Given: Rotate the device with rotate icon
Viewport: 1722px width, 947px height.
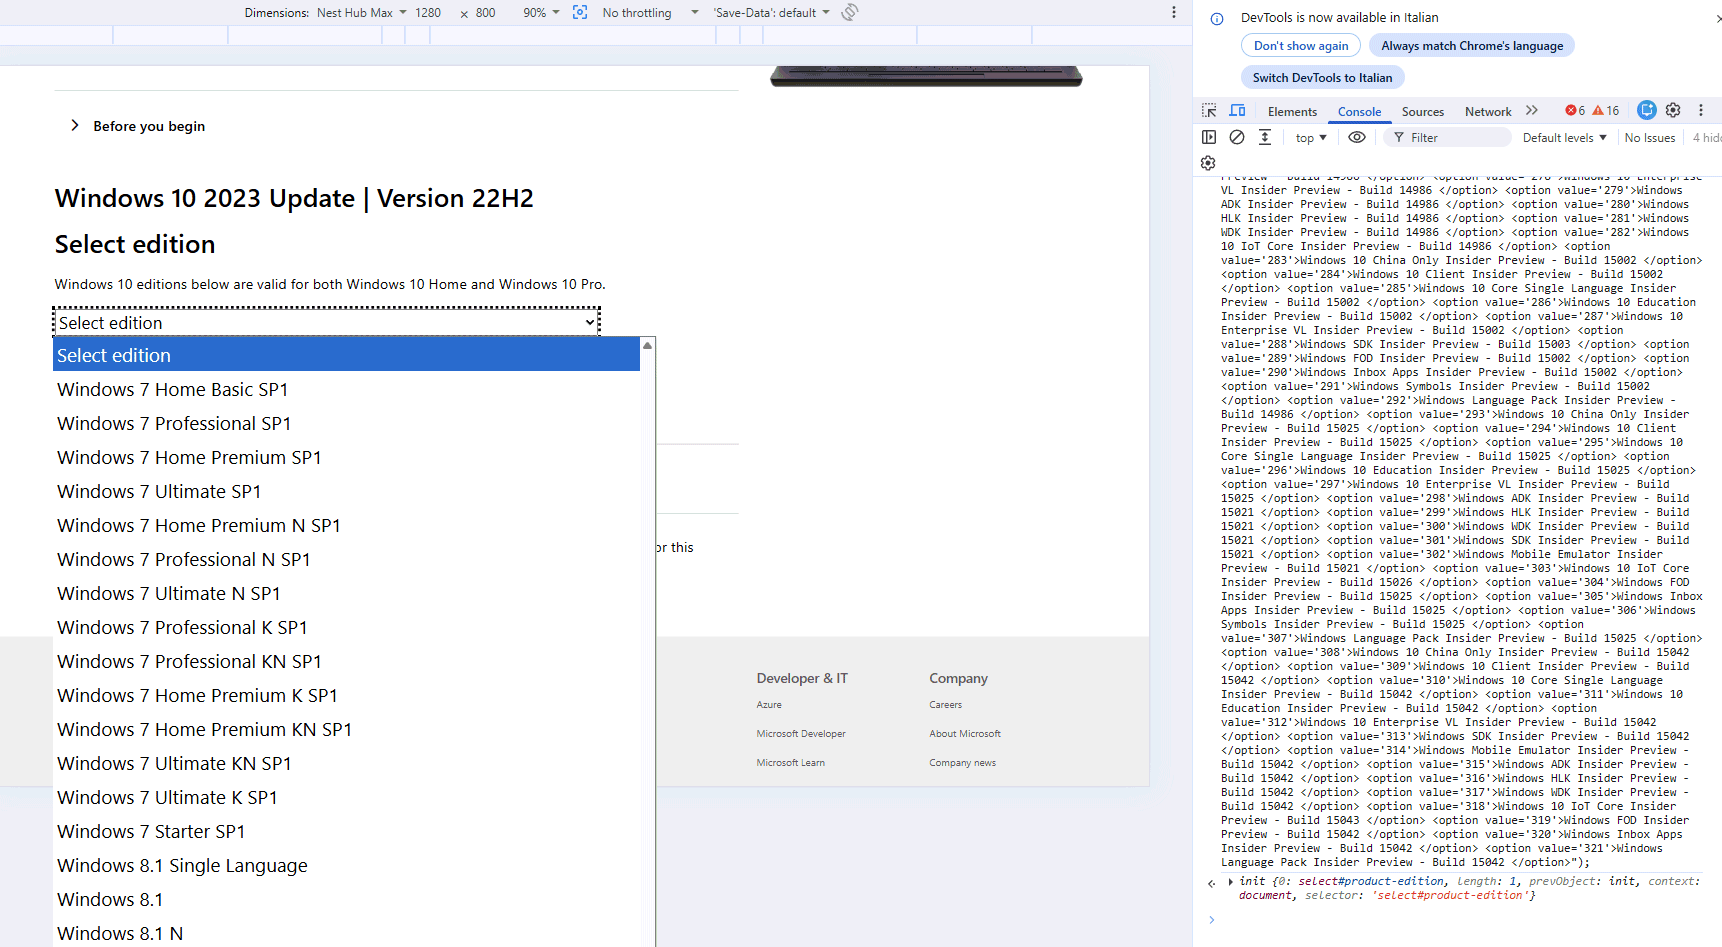Looking at the screenshot, I should pyautogui.click(x=850, y=12).
